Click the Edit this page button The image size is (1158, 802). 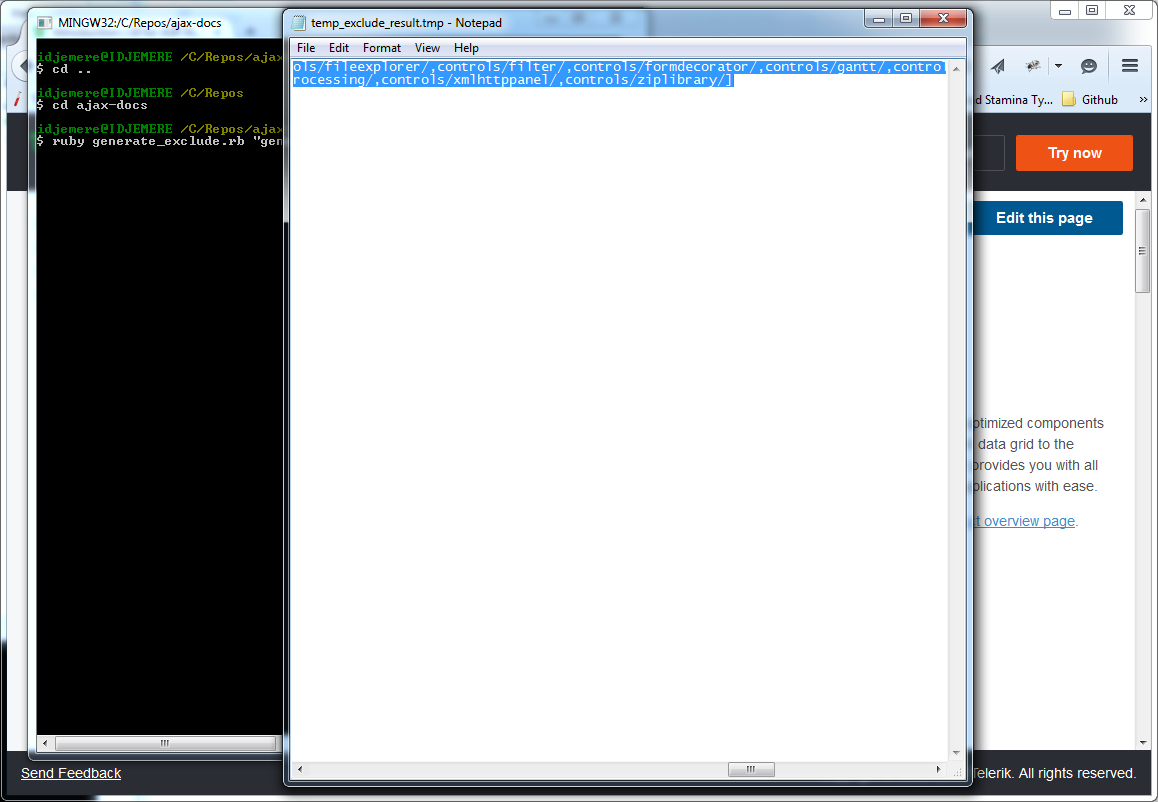tap(1044, 218)
